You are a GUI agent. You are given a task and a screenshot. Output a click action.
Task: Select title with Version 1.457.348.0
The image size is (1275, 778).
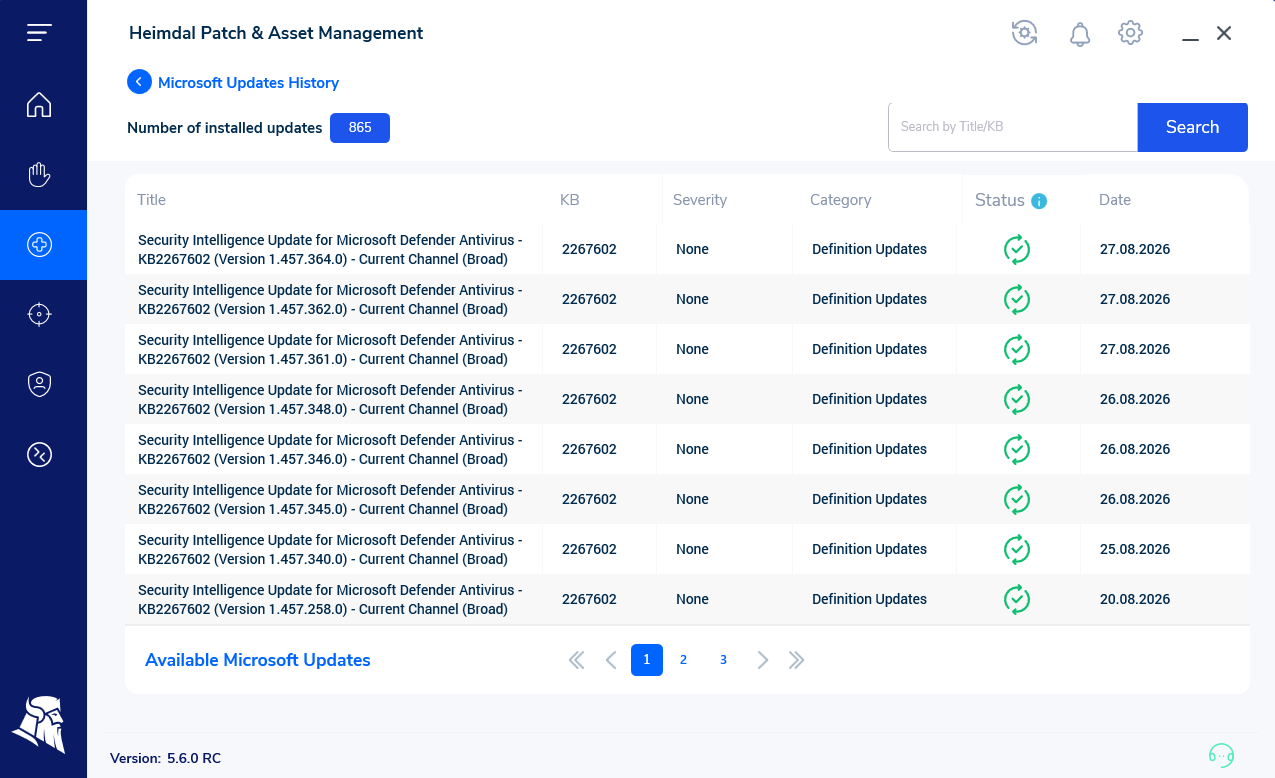[330, 399]
